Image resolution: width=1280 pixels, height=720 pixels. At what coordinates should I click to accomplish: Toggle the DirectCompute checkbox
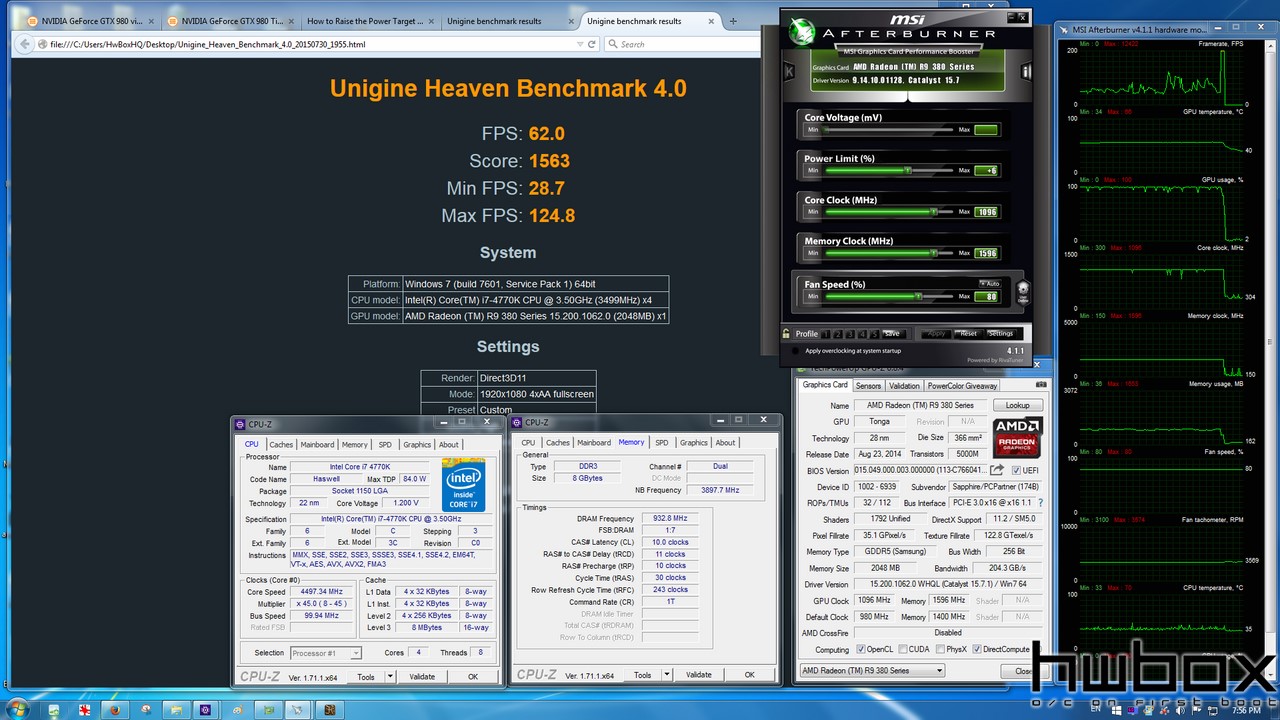pos(977,650)
